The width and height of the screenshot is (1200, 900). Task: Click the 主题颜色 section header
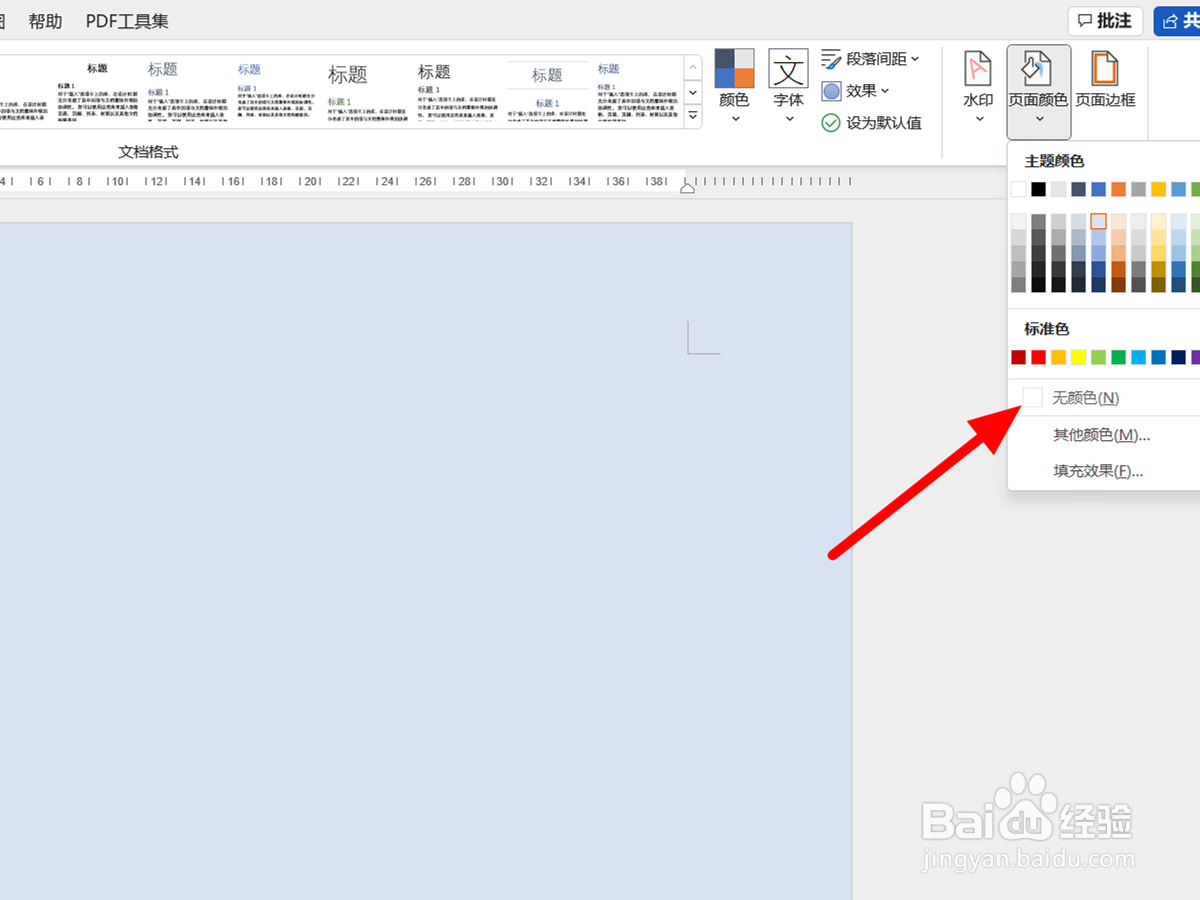[1054, 161]
